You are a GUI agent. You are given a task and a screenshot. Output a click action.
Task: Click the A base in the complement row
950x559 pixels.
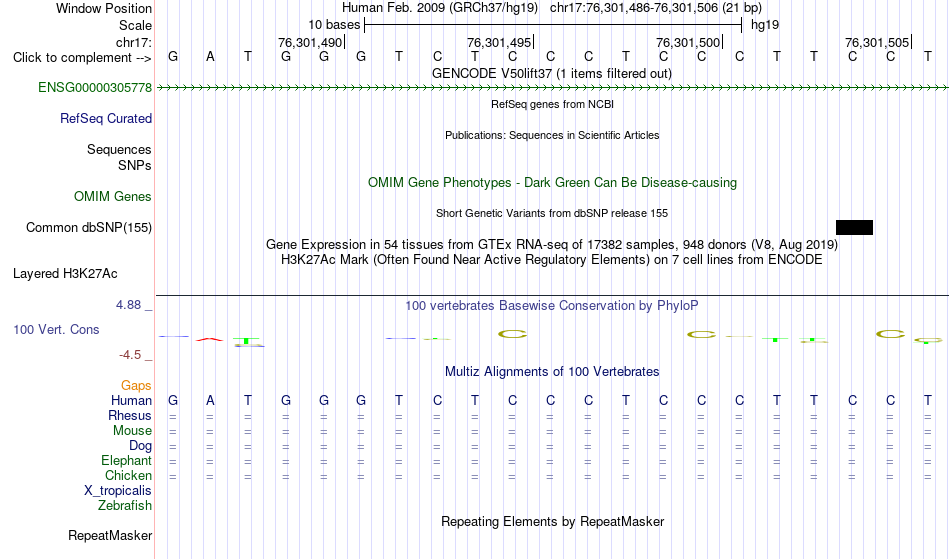click(210, 57)
